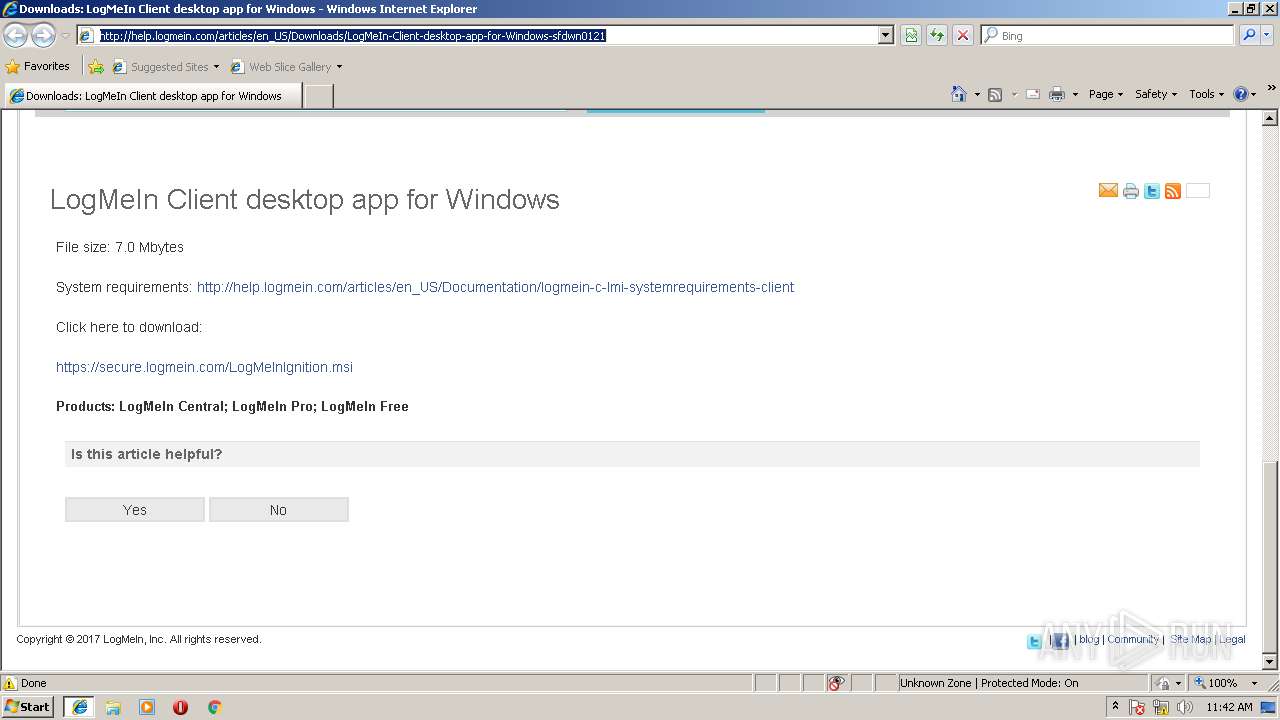Image resolution: width=1280 pixels, height=720 pixels.
Task: Open Google Chrome taskbar icon
Action: click(x=214, y=707)
